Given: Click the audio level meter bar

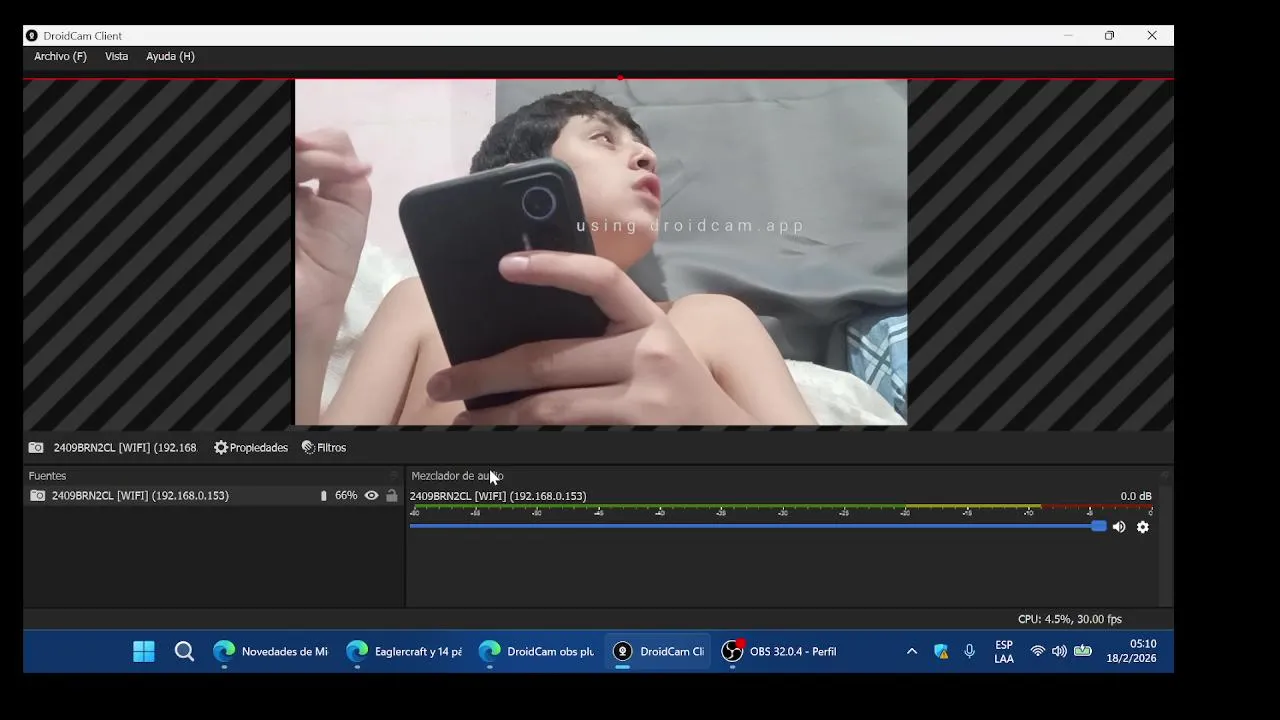Looking at the screenshot, I should point(781,508).
